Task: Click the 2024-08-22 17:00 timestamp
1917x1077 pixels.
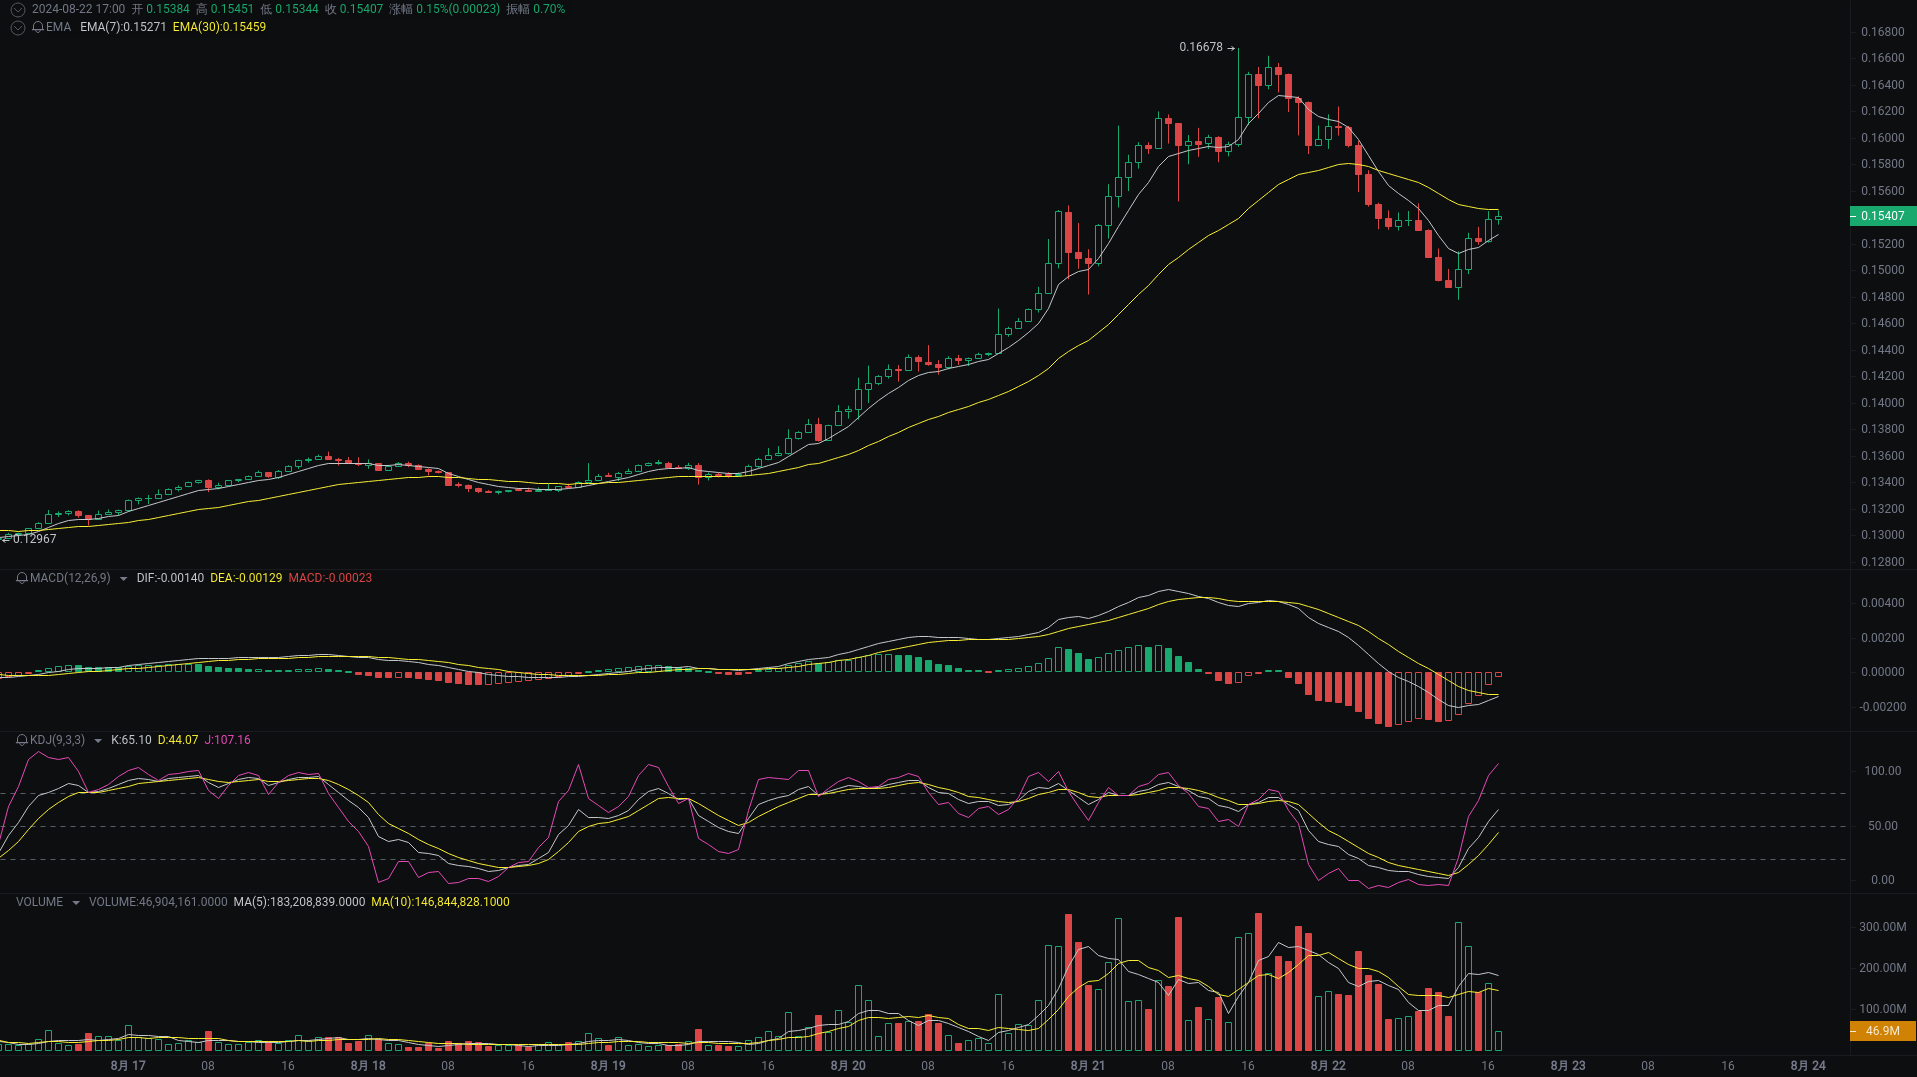Action: 78,9
